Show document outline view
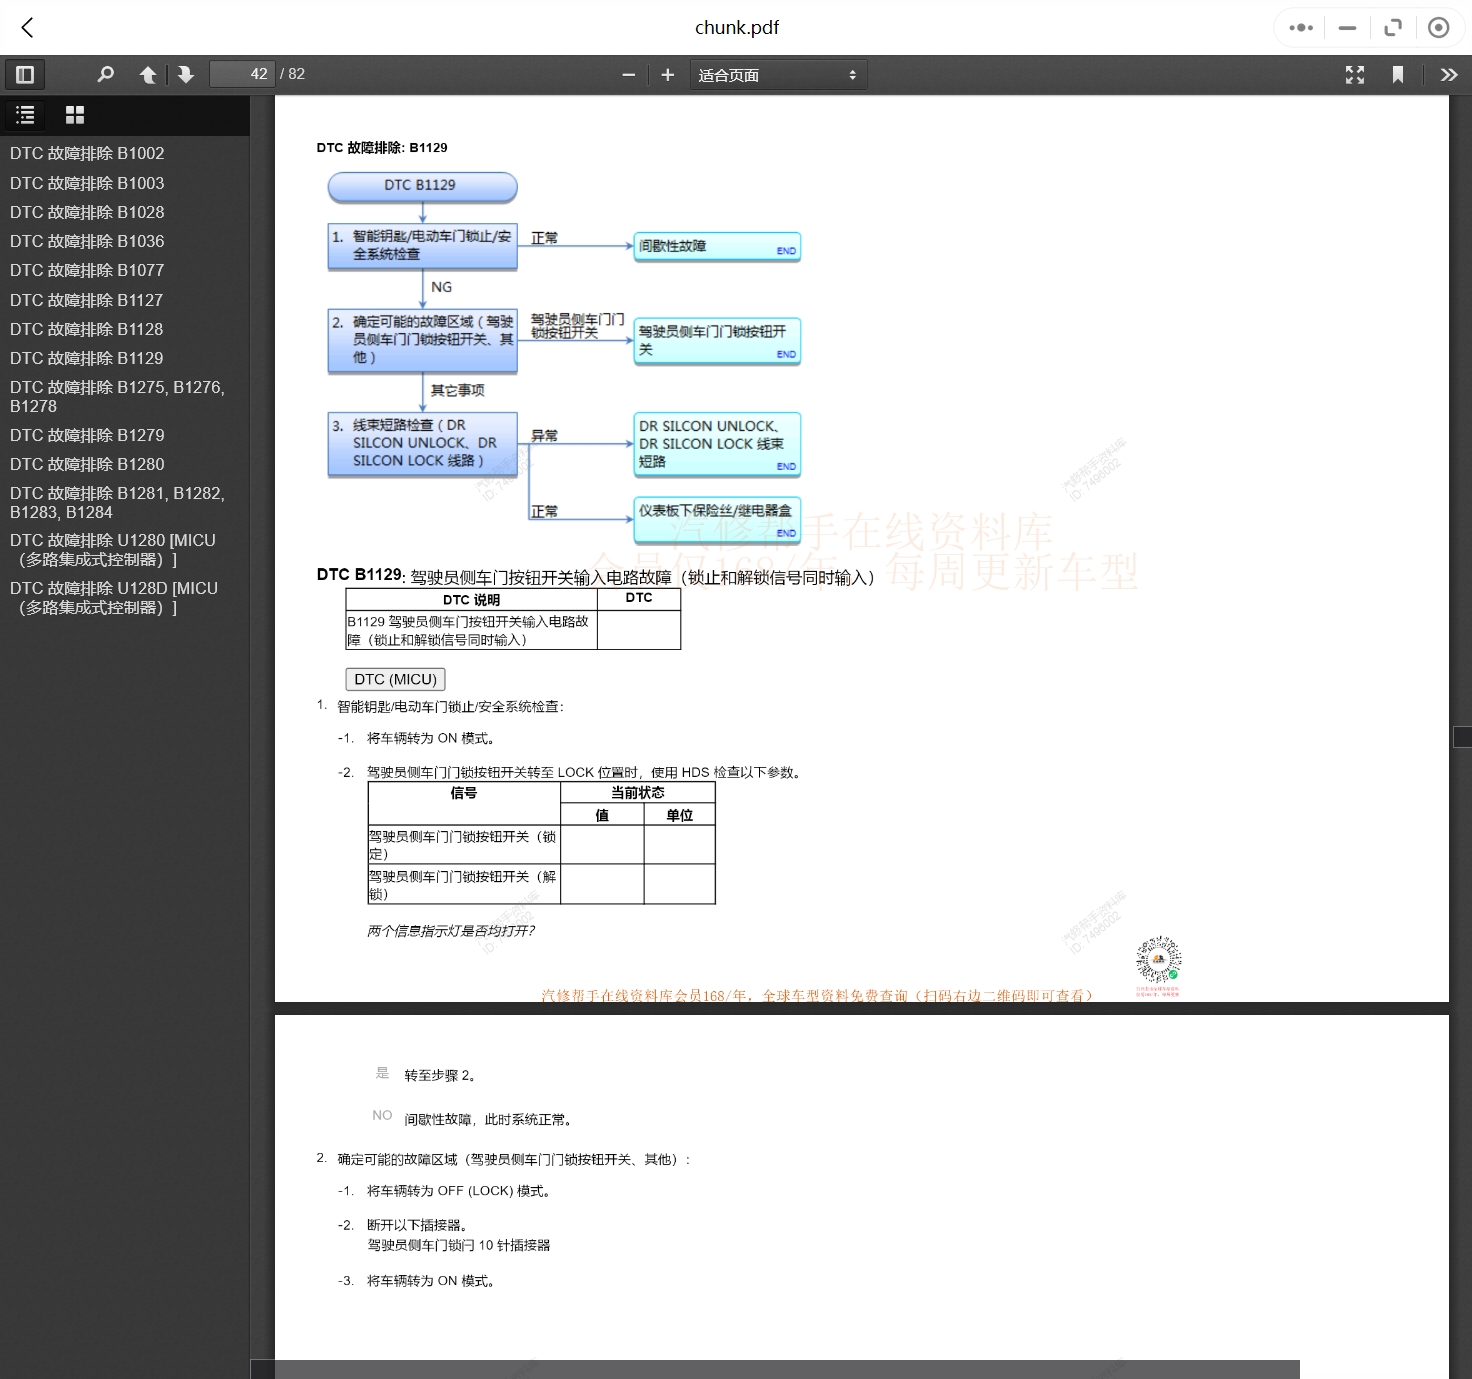The height and width of the screenshot is (1379, 1472). click(x=26, y=115)
